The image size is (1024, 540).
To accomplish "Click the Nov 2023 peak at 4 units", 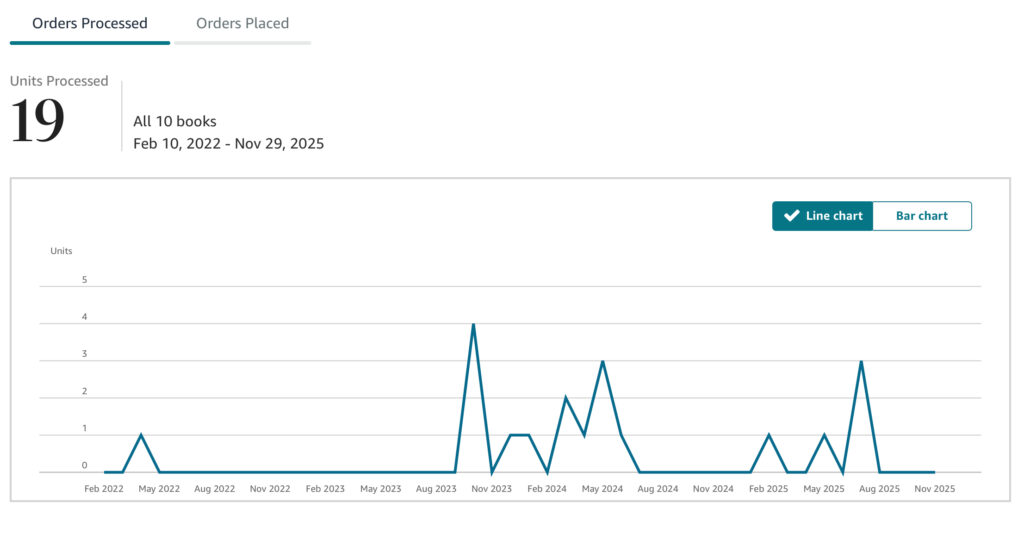I will point(473,325).
